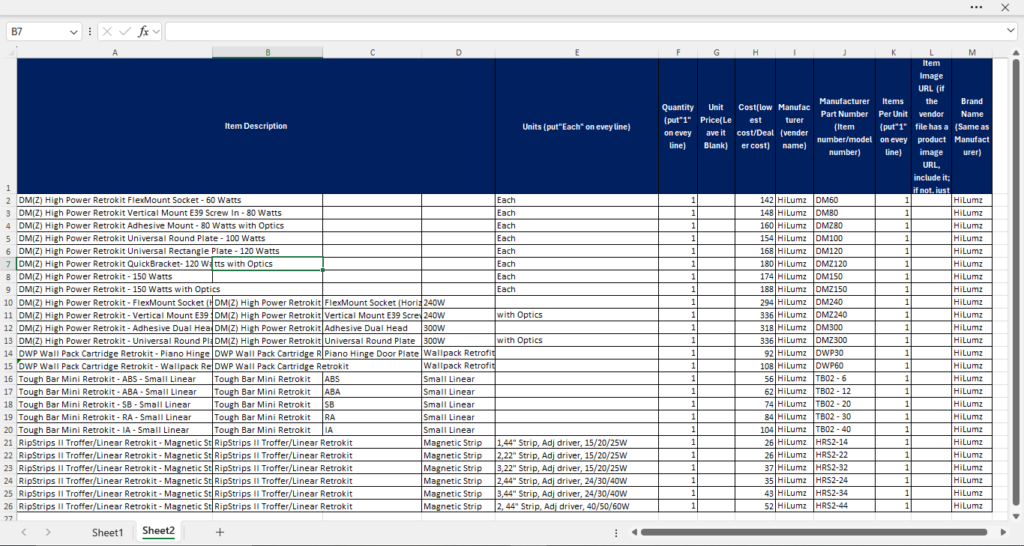Close the window with the X button
1024x546 pixels.
point(1005,7)
